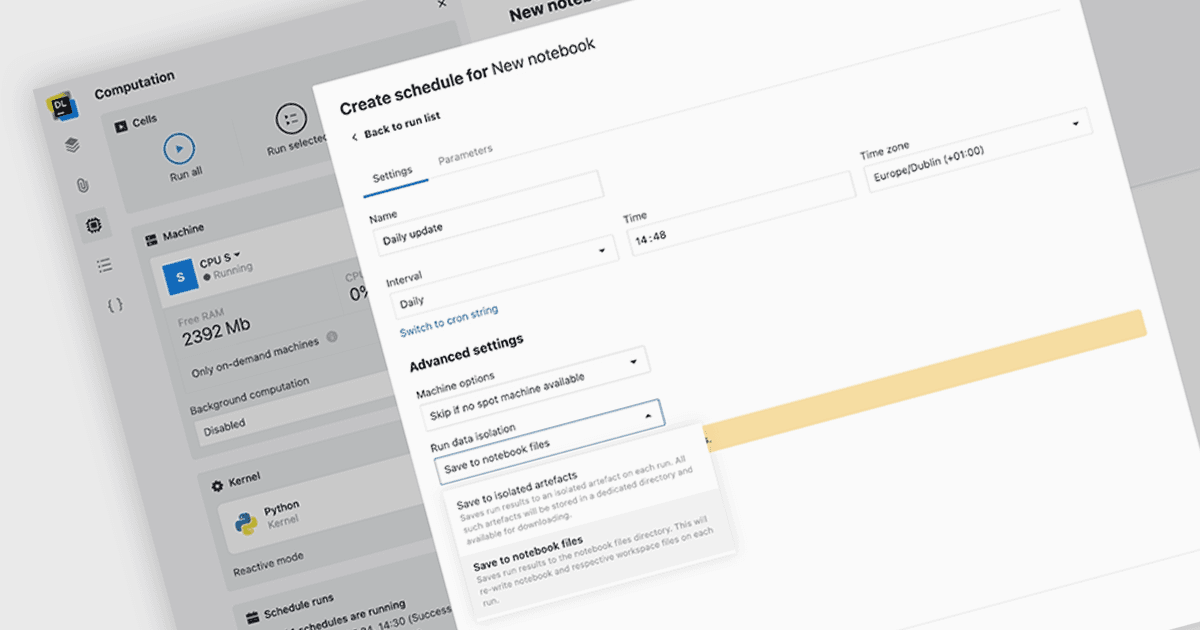Switch to the Parameters tab
The width and height of the screenshot is (1200, 630).
[x=465, y=155]
